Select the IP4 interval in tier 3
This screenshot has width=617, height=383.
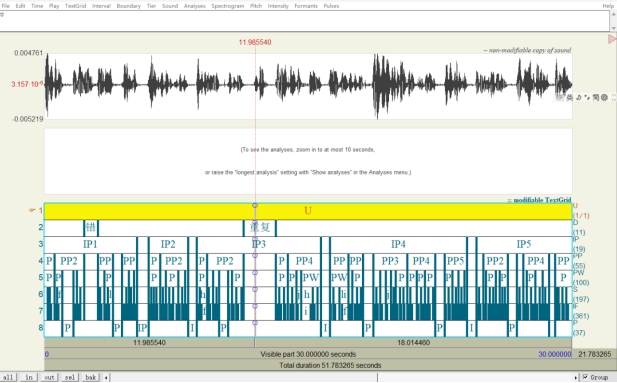(398, 244)
